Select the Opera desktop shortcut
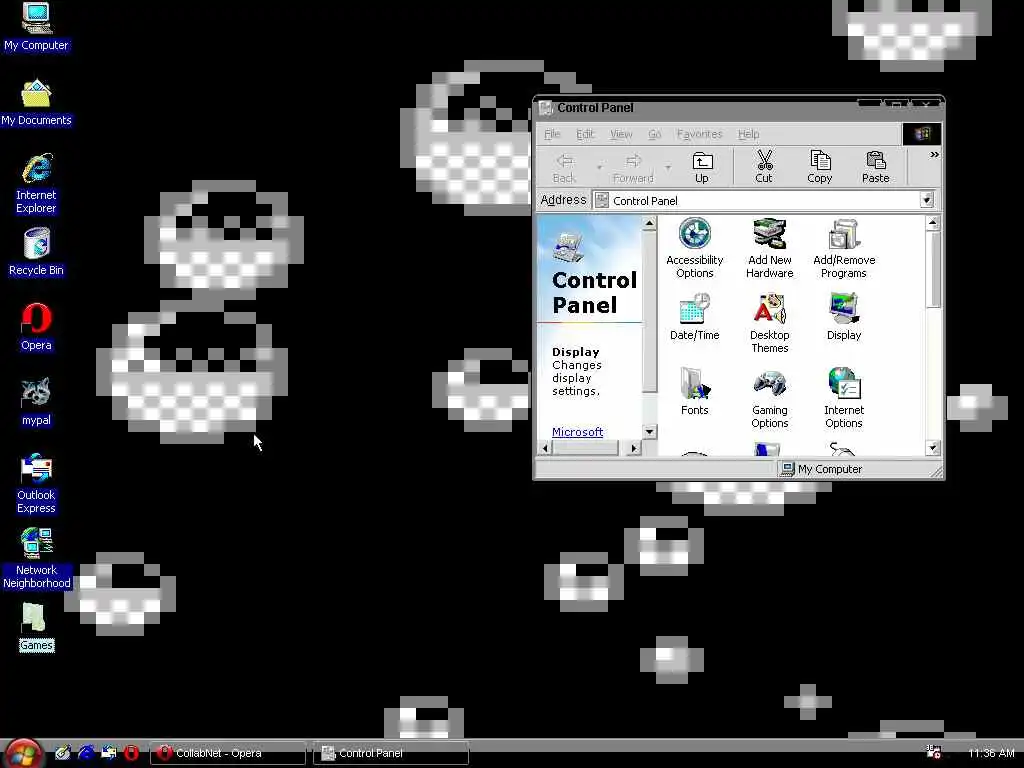The width and height of the screenshot is (1024, 768). tap(36, 327)
